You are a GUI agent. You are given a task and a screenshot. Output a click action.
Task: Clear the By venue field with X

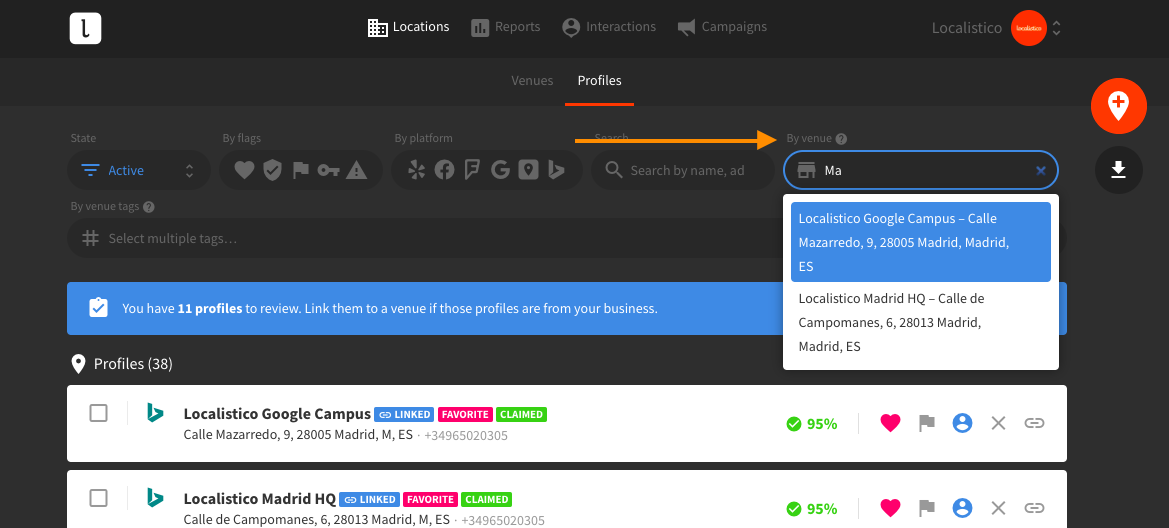coord(1041,171)
